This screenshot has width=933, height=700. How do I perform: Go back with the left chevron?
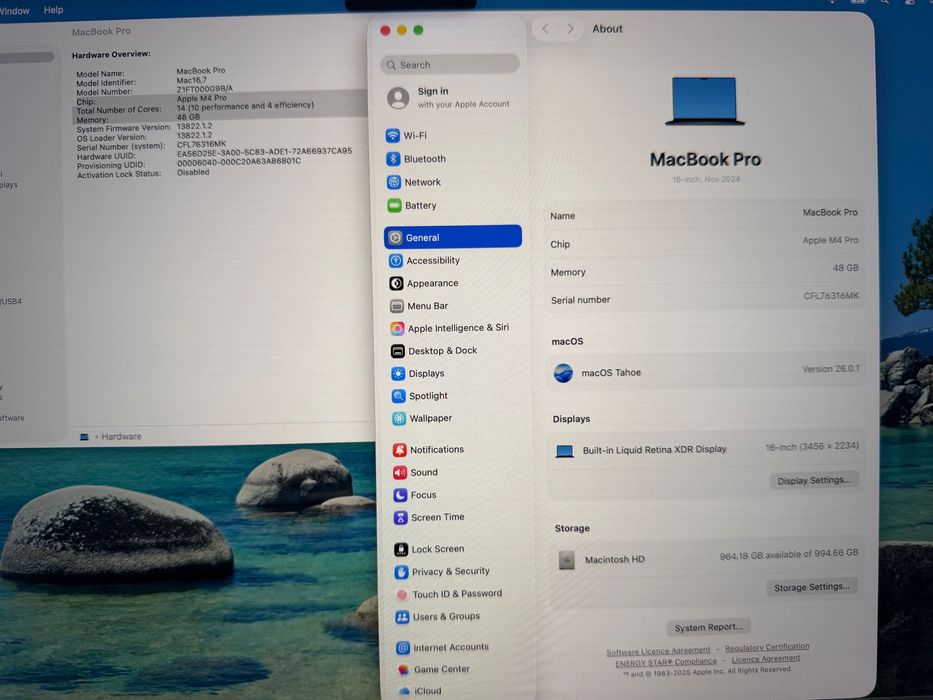coord(546,29)
